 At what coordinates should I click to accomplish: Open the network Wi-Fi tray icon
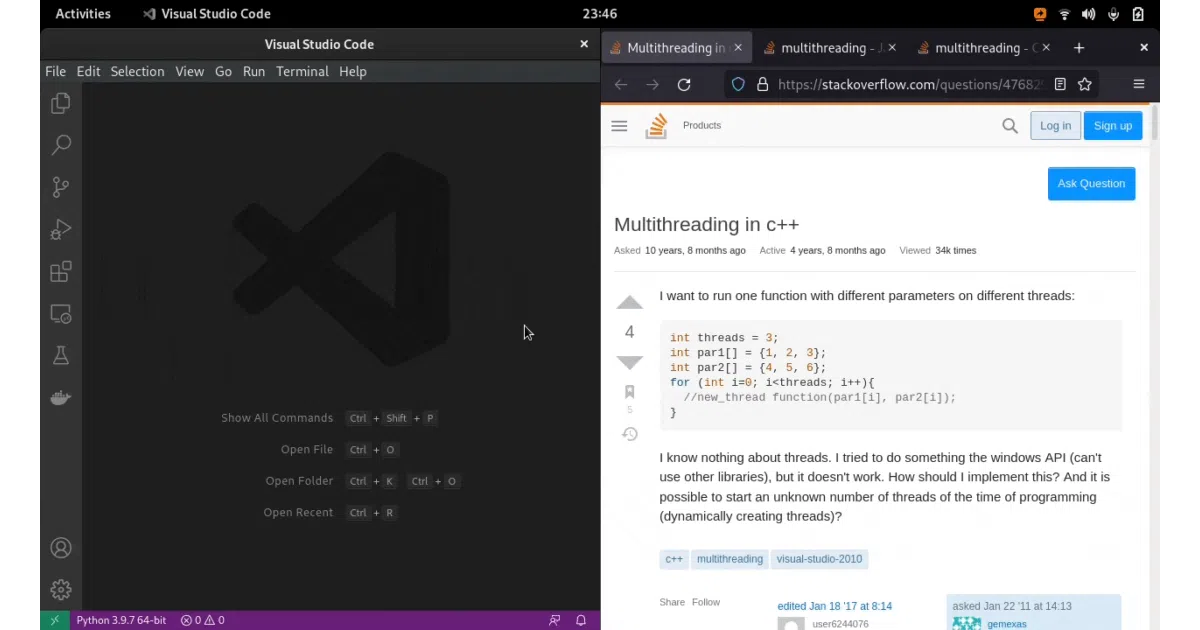pos(1064,14)
